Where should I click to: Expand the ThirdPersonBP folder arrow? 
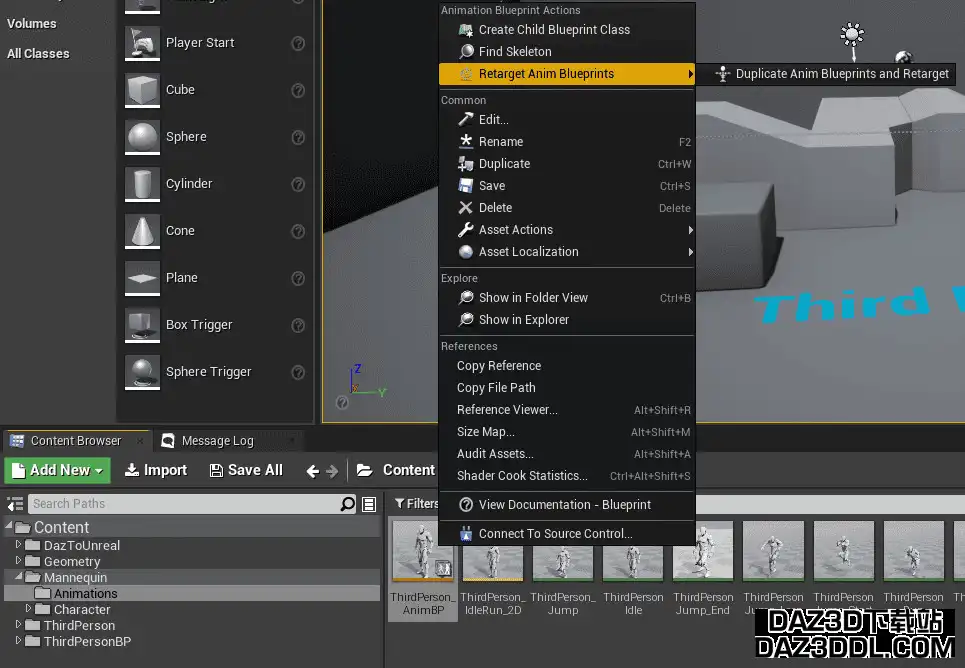pos(18,640)
